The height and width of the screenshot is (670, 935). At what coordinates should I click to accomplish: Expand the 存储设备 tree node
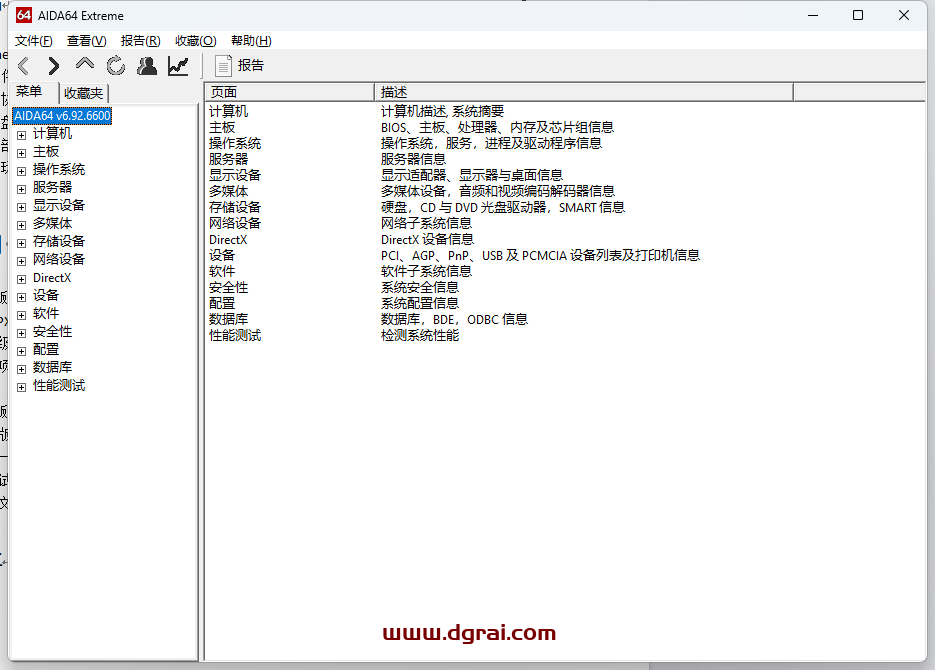tap(21, 243)
